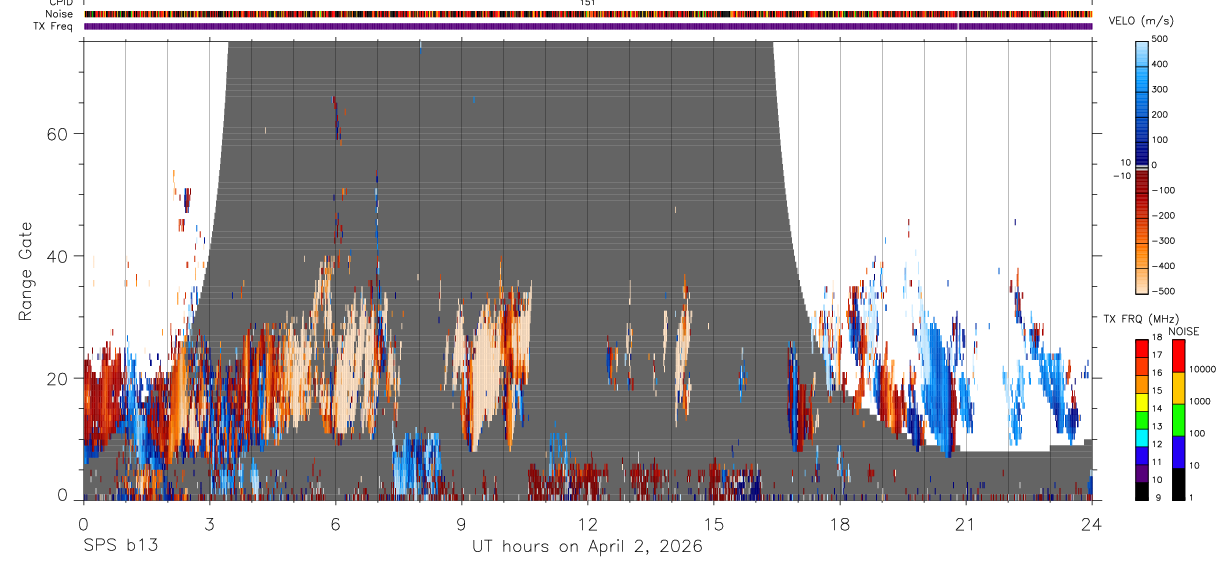Click the 0 hour label on UT axis

pos(83,522)
